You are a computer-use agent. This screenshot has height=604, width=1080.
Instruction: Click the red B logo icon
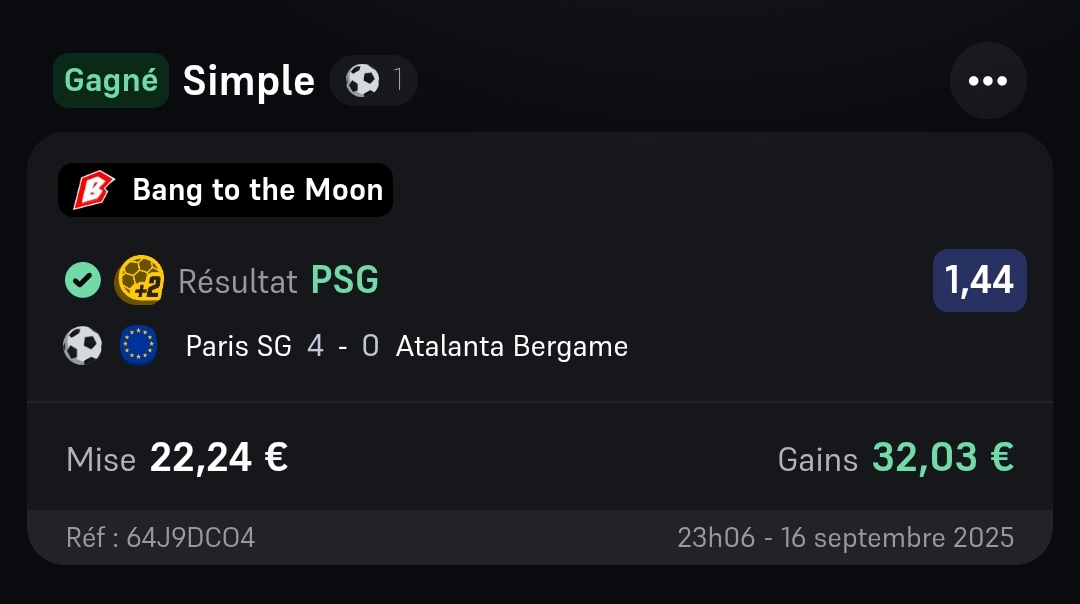coord(94,190)
